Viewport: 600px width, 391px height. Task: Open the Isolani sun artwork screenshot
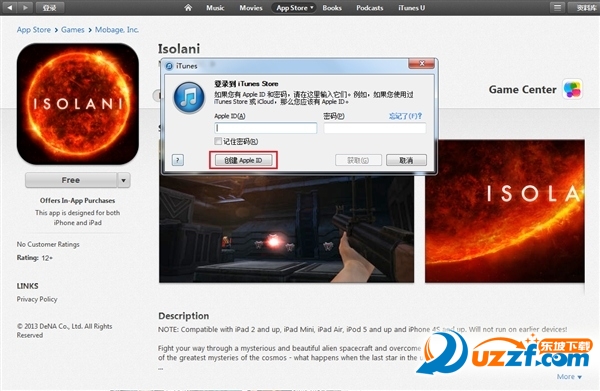click(x=505, y=211)
